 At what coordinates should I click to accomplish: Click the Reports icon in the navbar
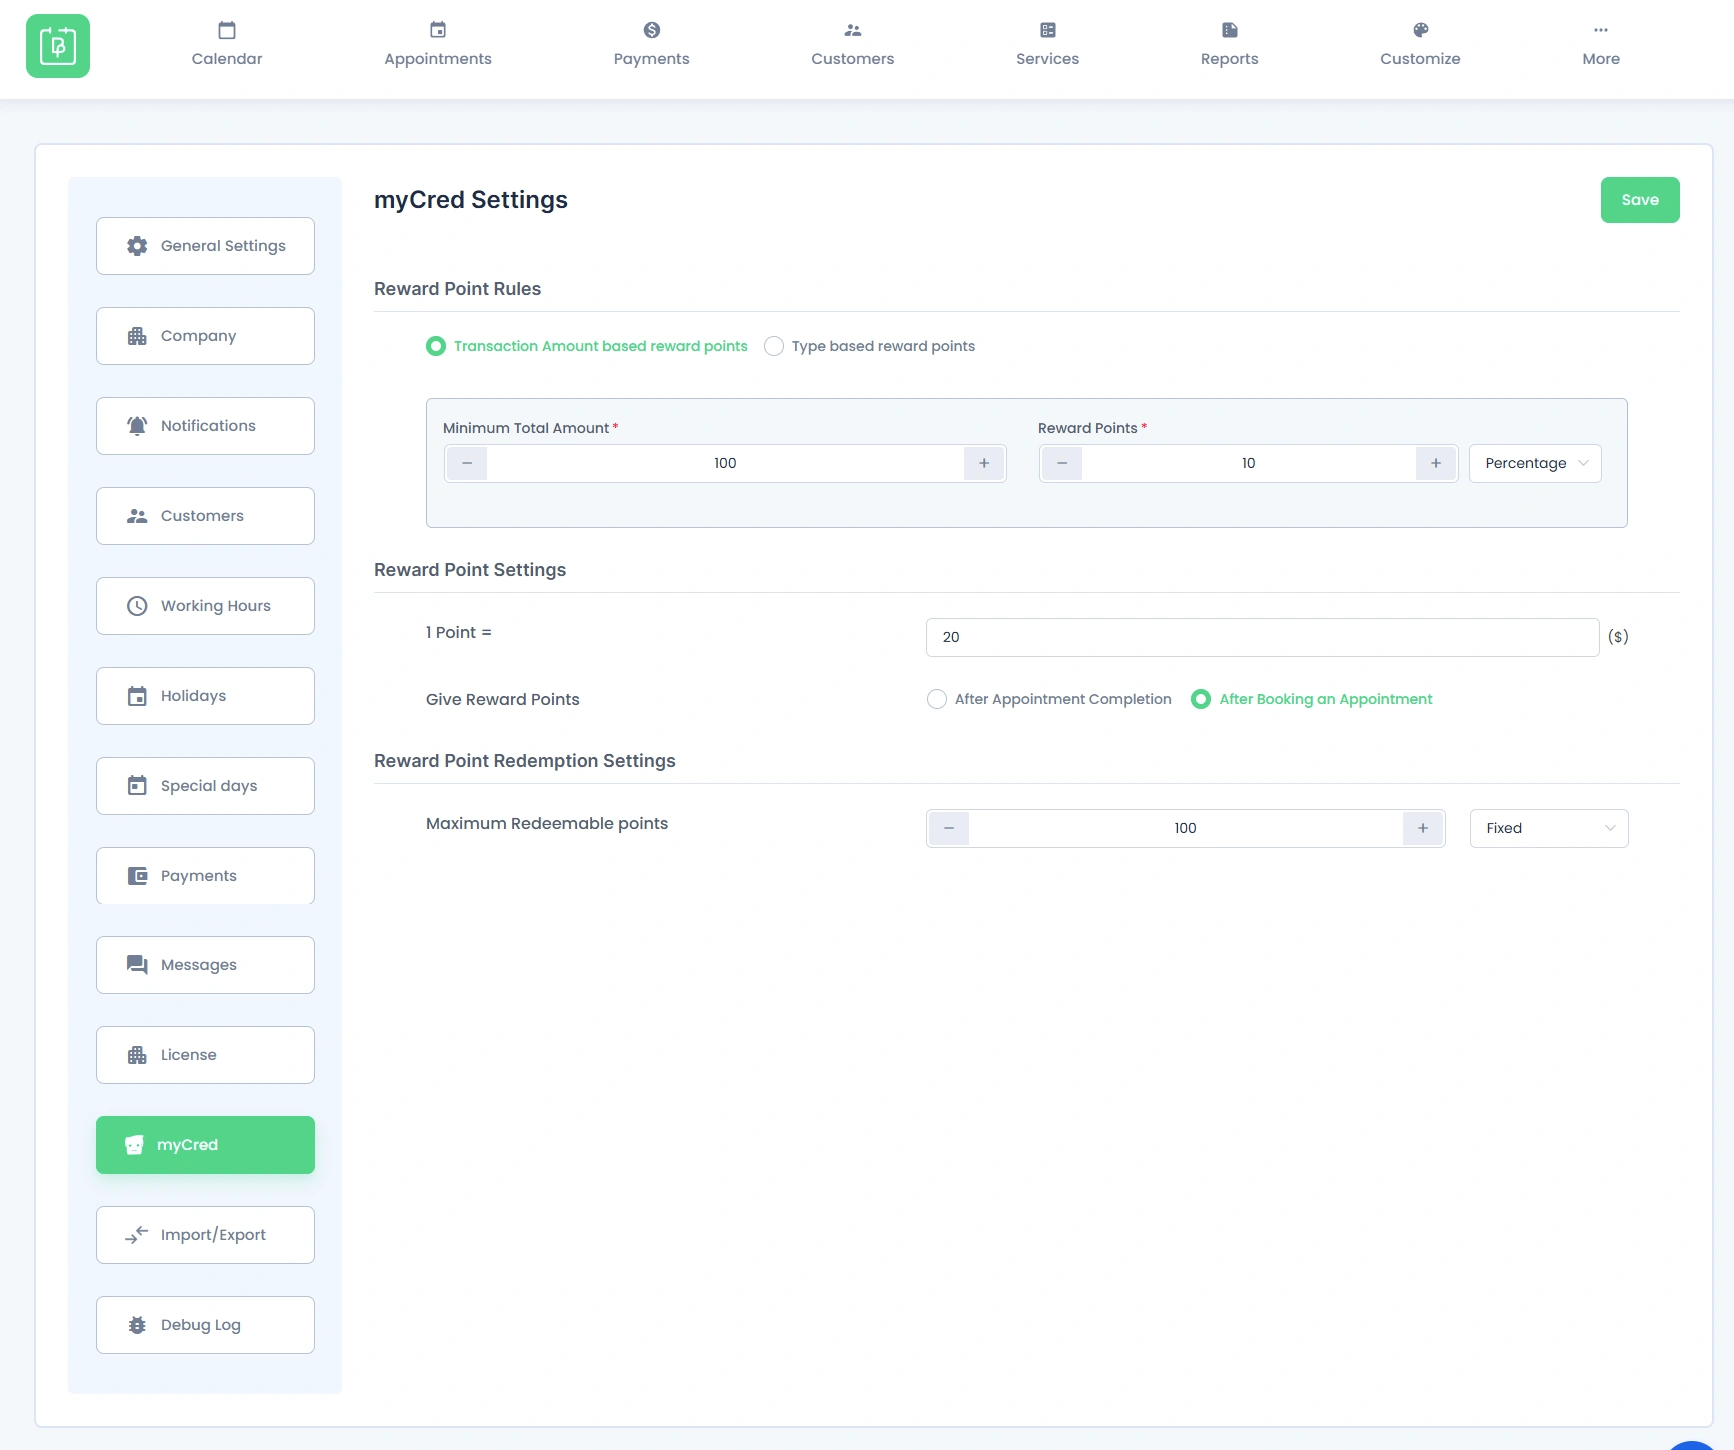coord(1229,42)
